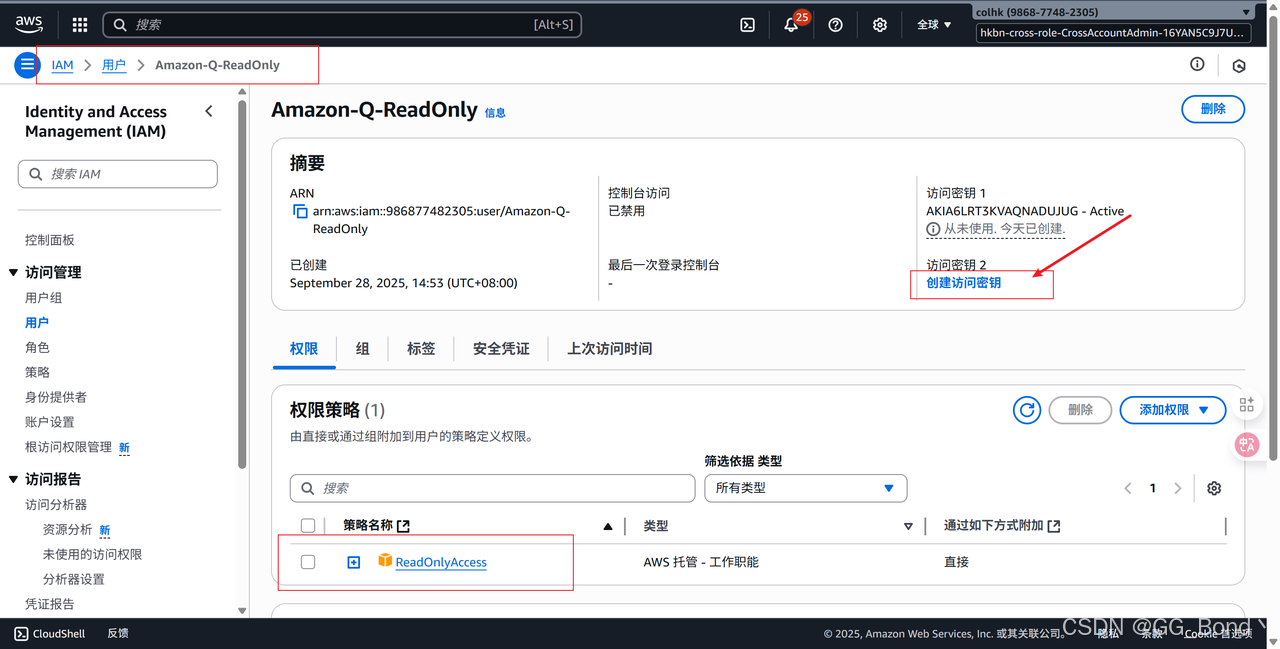This screenshot has height=649, width=1280.
Task: Go to IAM breadcrumb link
Action: pos(62,65)
